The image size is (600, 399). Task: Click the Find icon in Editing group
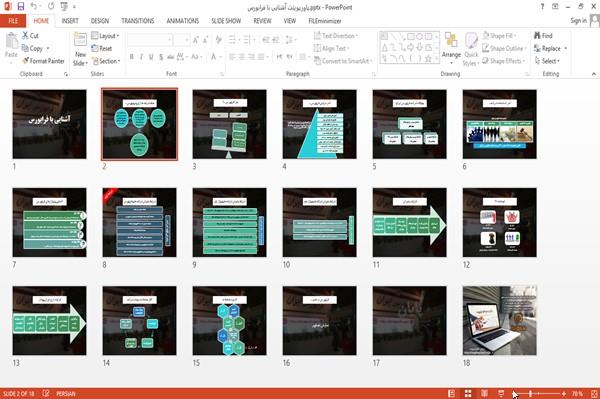pyautogui.click(x=537, y=36)
